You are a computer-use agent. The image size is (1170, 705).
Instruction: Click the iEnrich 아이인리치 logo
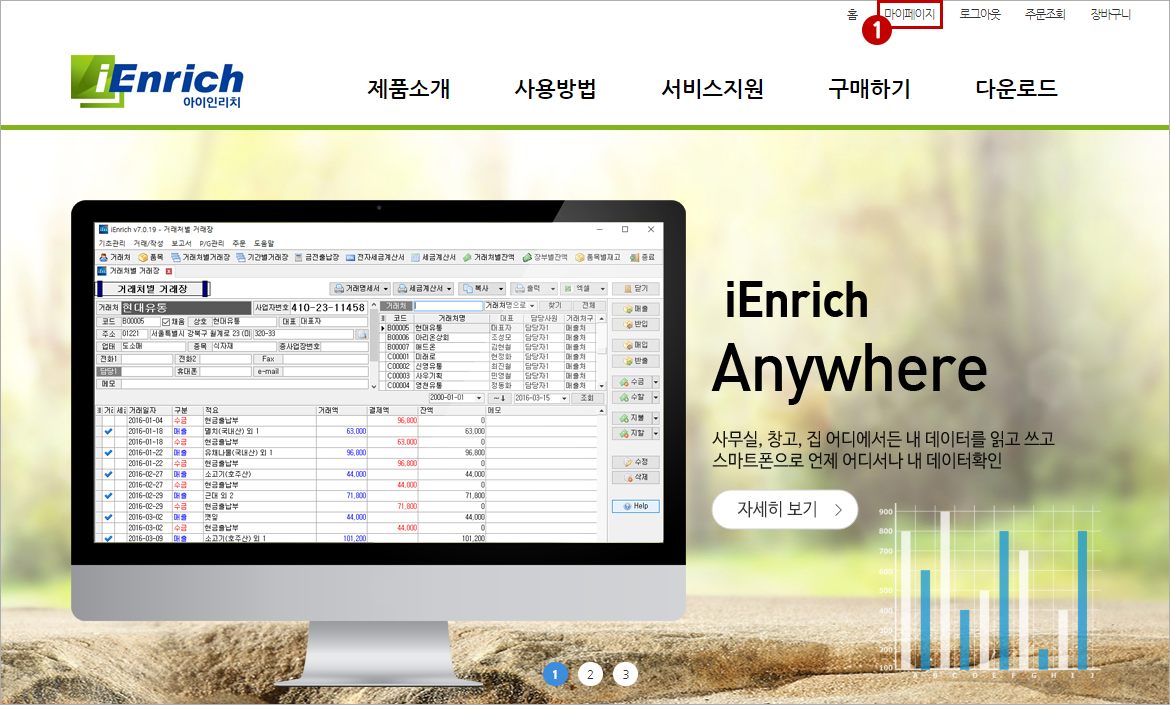(x=157, y=81)
